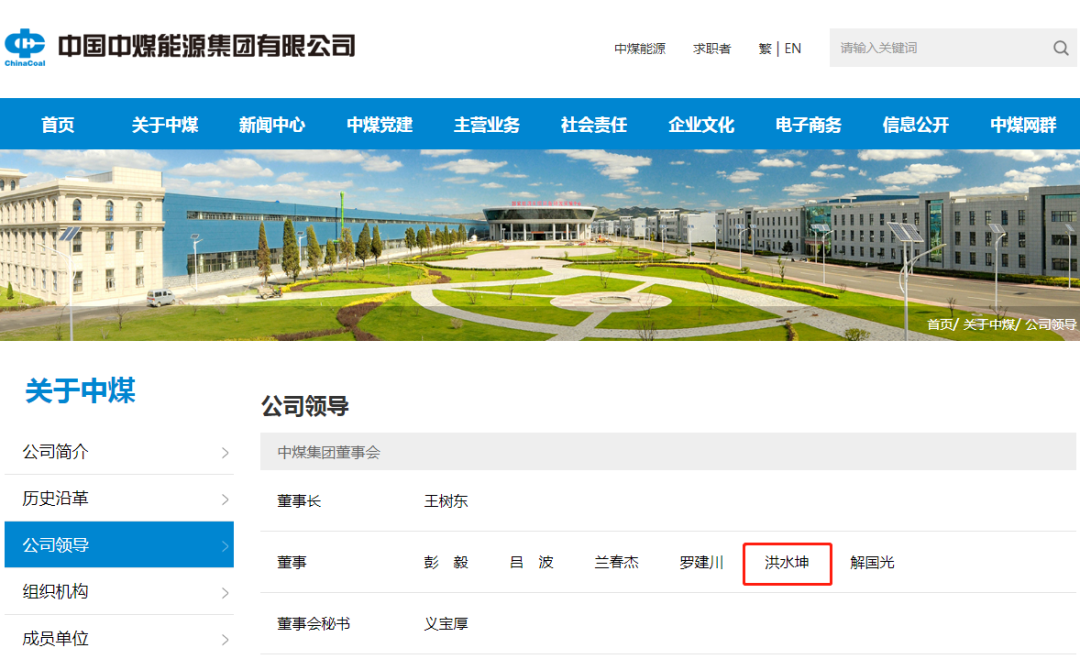Click the chevron beside 公司领导 sidebar item
This screenshot has height=659, width=1080.
(225, 546)
